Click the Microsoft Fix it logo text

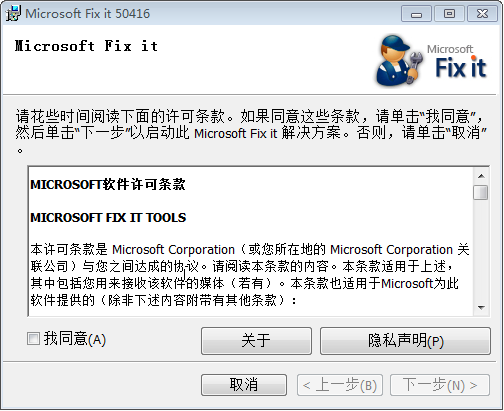tap(459, 62)
